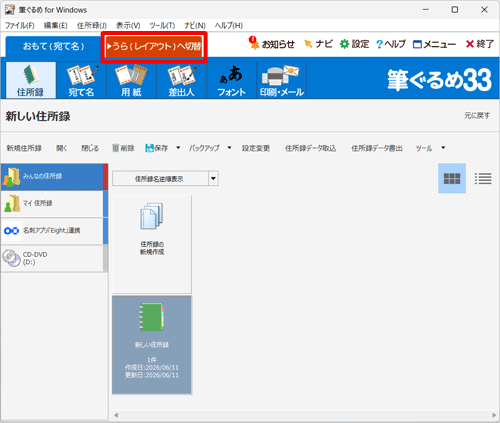The width and height of the screenshot is (500, 423).
Task: Switch to list view display
Action: click(x=483, y=178)
